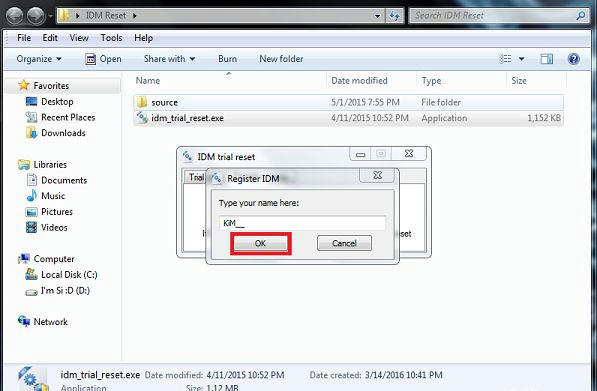This screenshot has width=597, height=391.
Task: Open the Videos library
Action: [54, 228]
